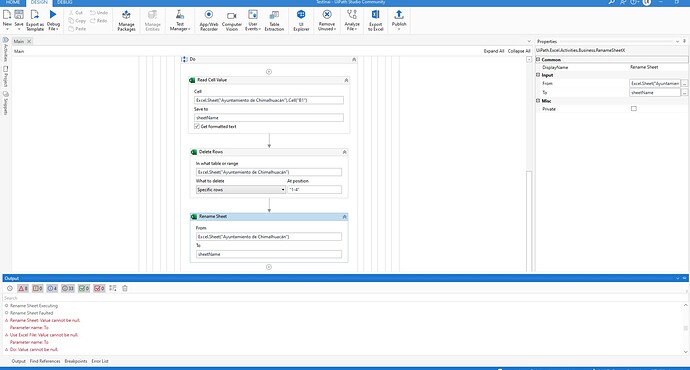The width and height of the screenshot is (690, 370).
Task: Open the Error List tab
Action: pos(100,361)
